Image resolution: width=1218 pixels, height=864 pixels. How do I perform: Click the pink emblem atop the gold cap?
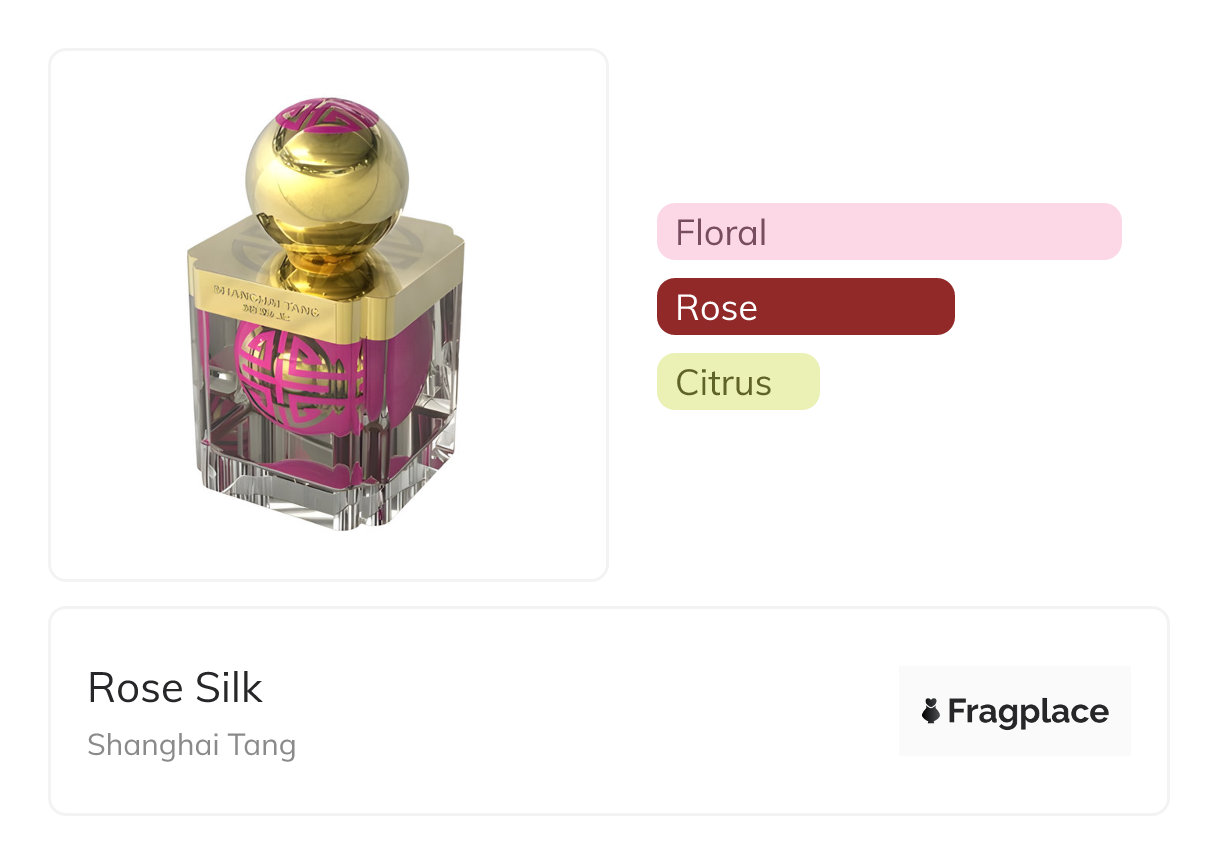(x=327, y=115)
